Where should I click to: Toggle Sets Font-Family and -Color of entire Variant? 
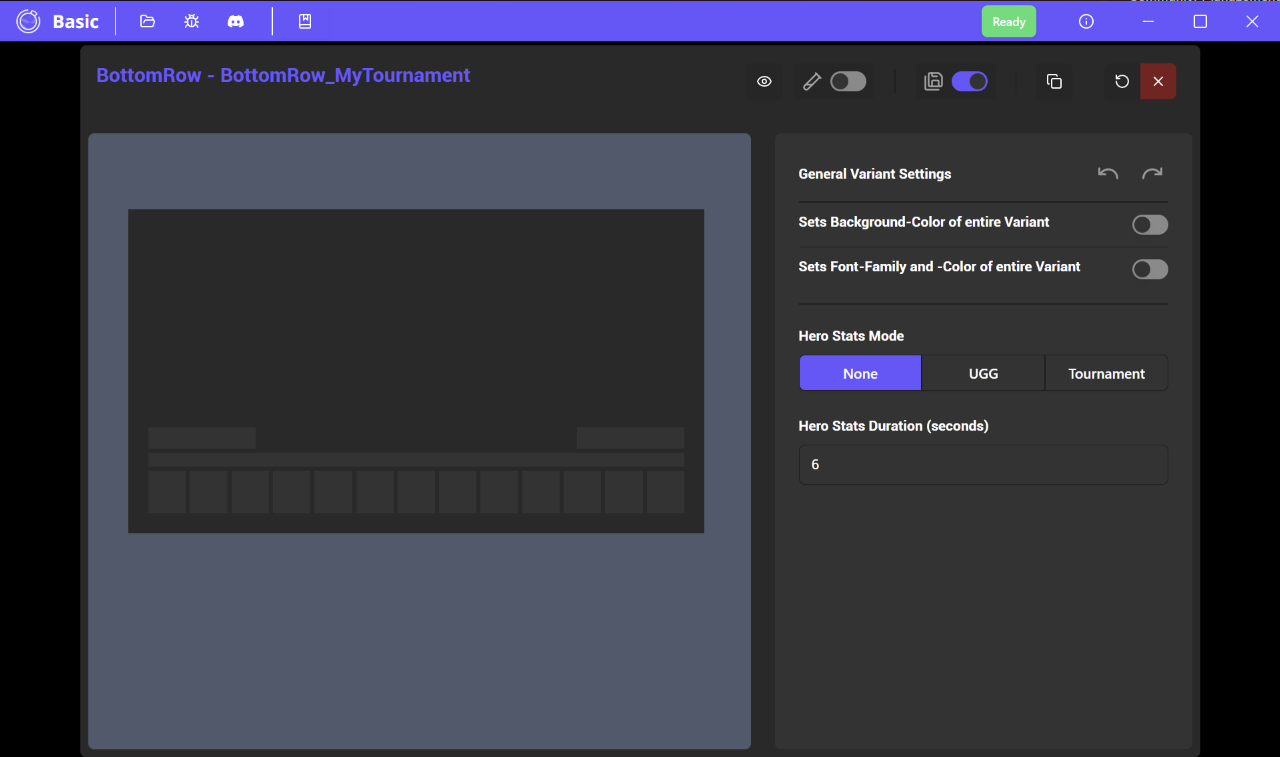click(1149, 269)
